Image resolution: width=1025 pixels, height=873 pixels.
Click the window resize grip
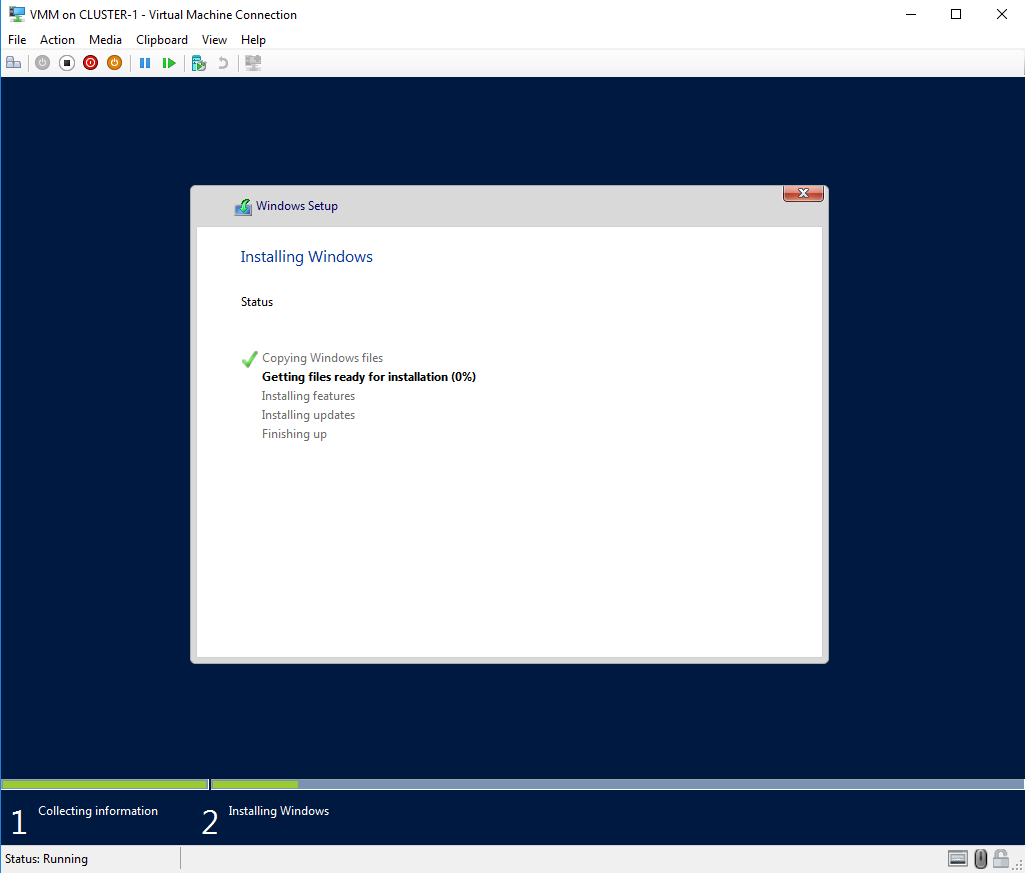(1018, 866)
